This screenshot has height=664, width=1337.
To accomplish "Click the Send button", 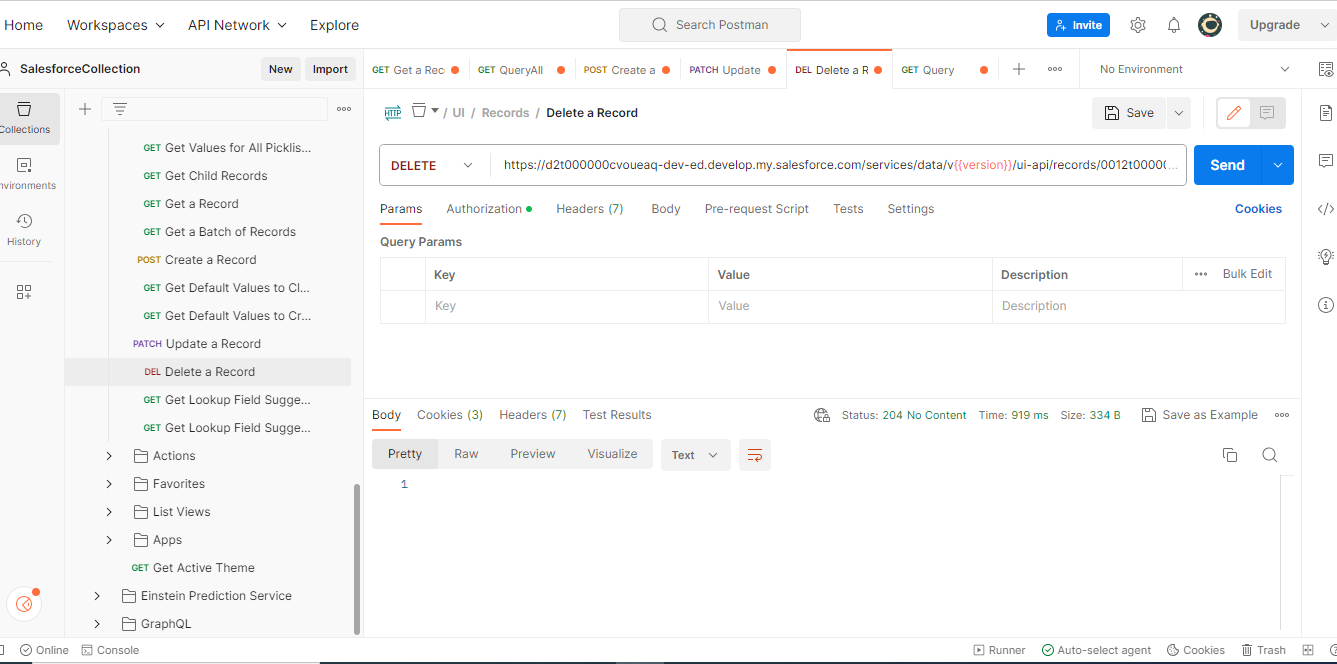I will [x=1228, y=165].
